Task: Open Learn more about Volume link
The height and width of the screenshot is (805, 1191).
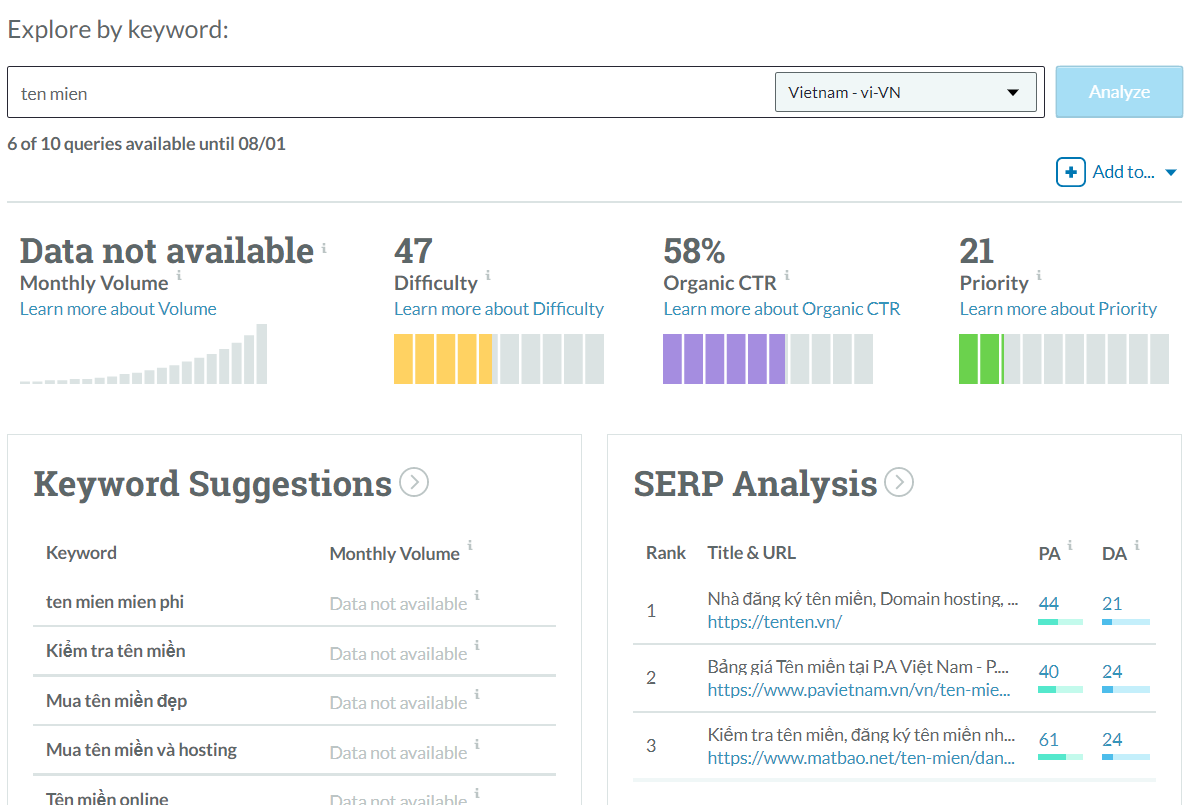Action: (x=118, y=309)
